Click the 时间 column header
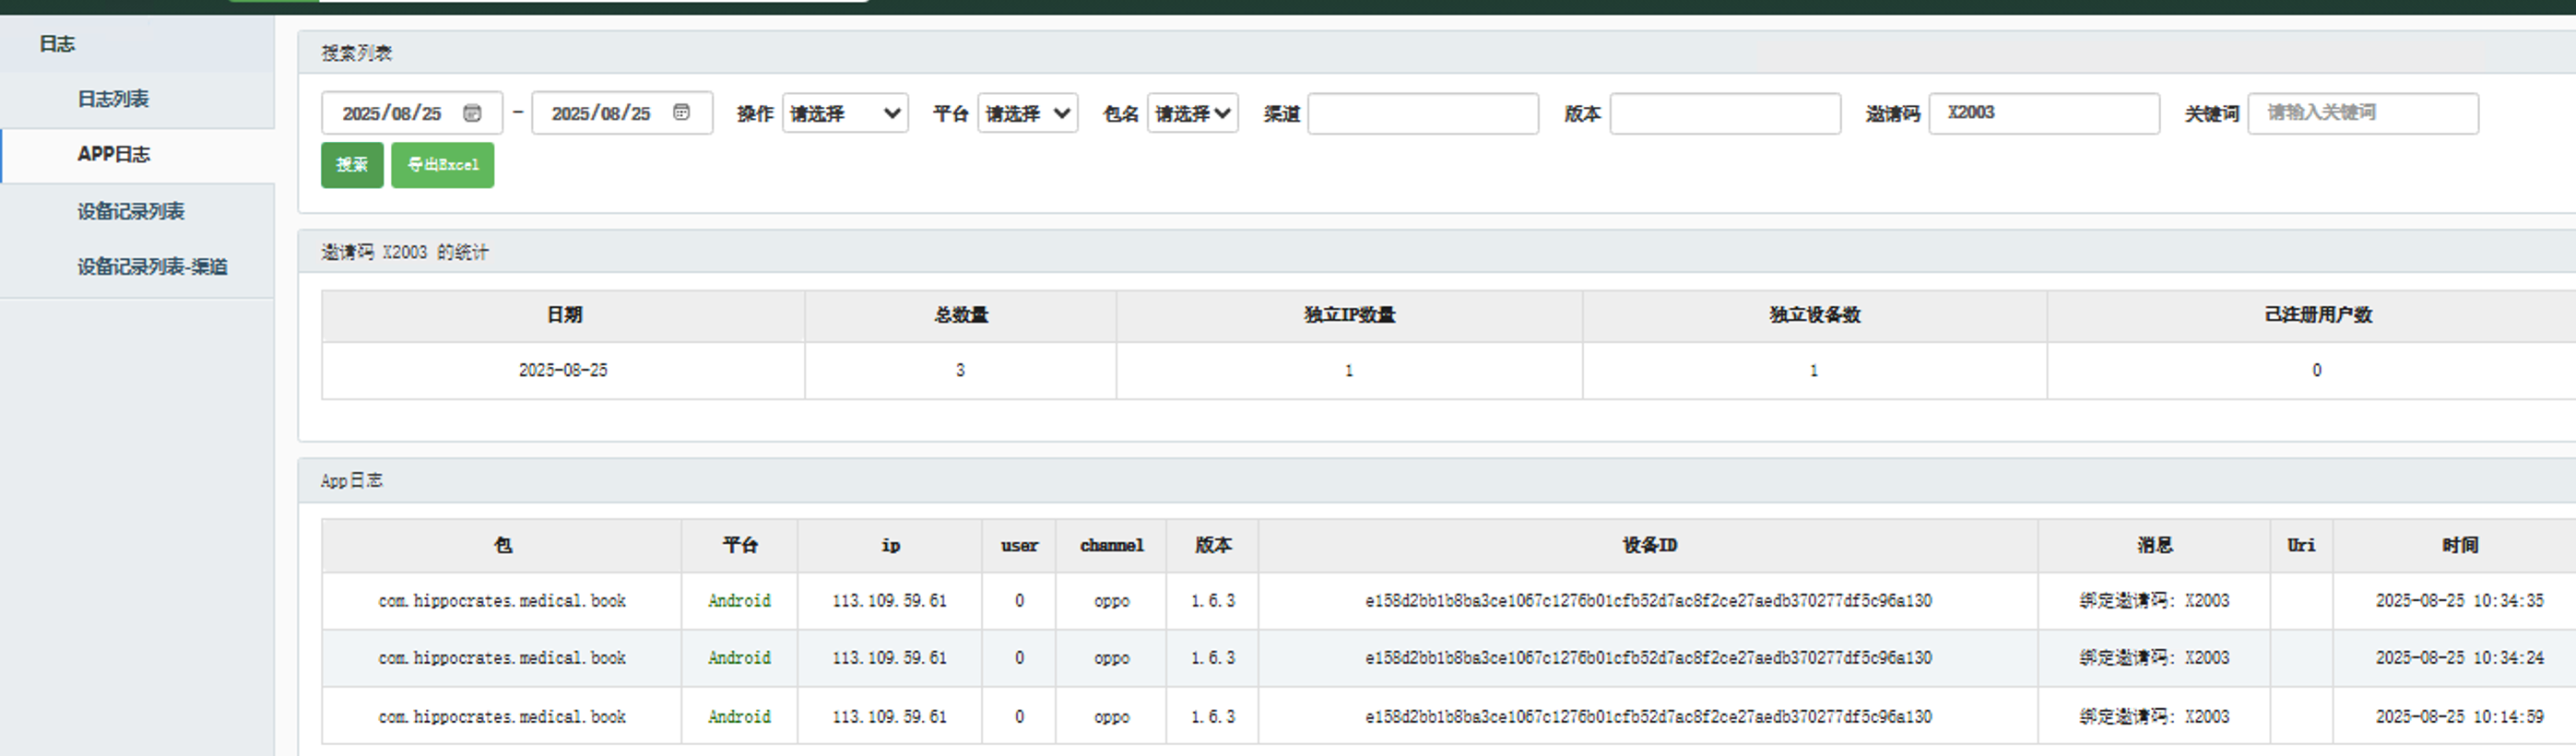The height and width of the screenshot is (756, 2576). 2459,545
